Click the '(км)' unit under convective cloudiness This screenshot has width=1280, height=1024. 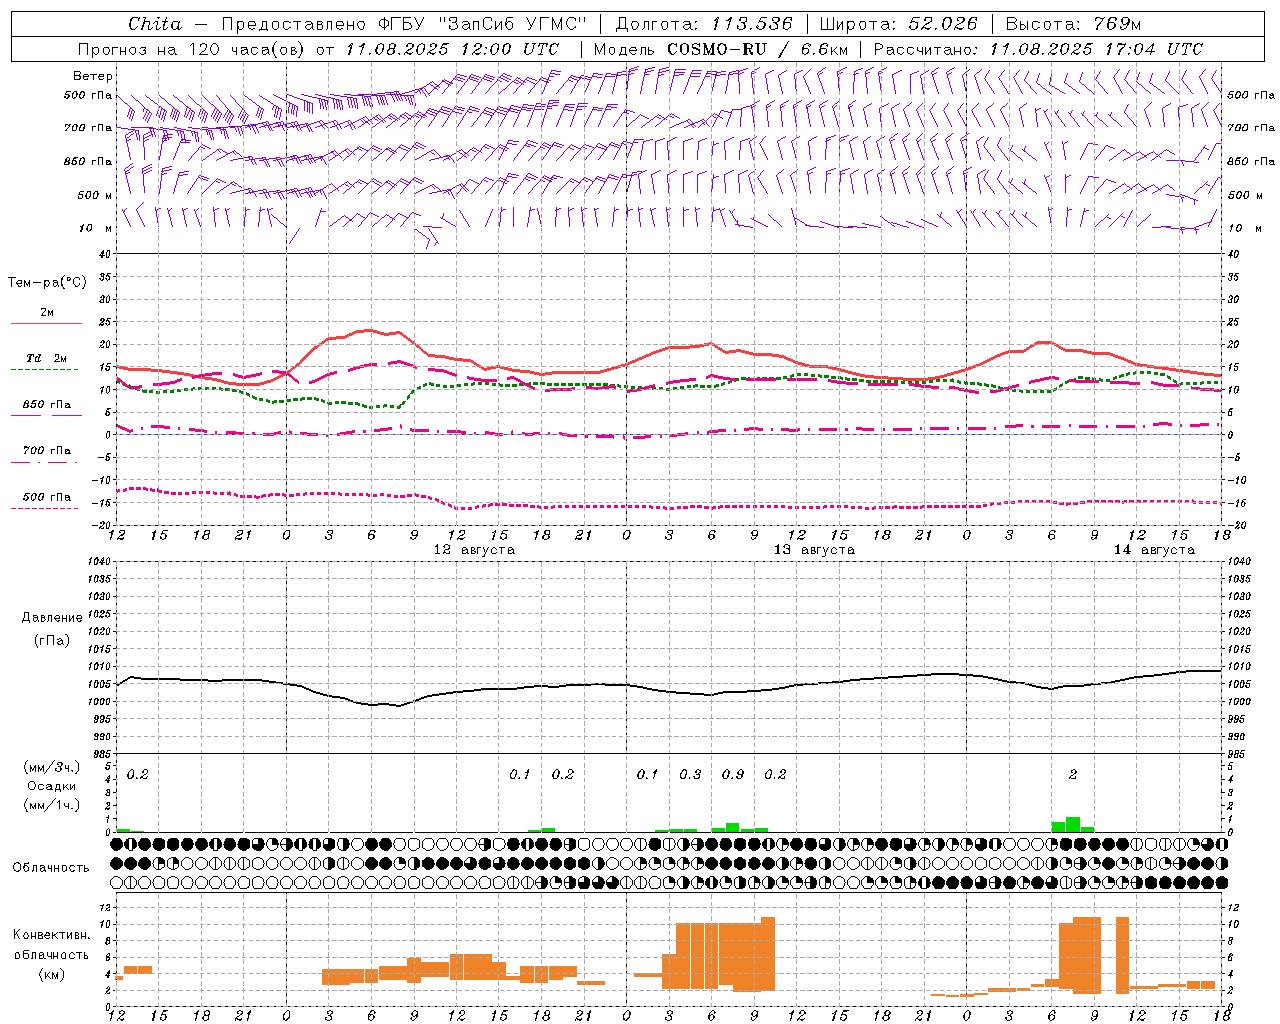point(51,973)
